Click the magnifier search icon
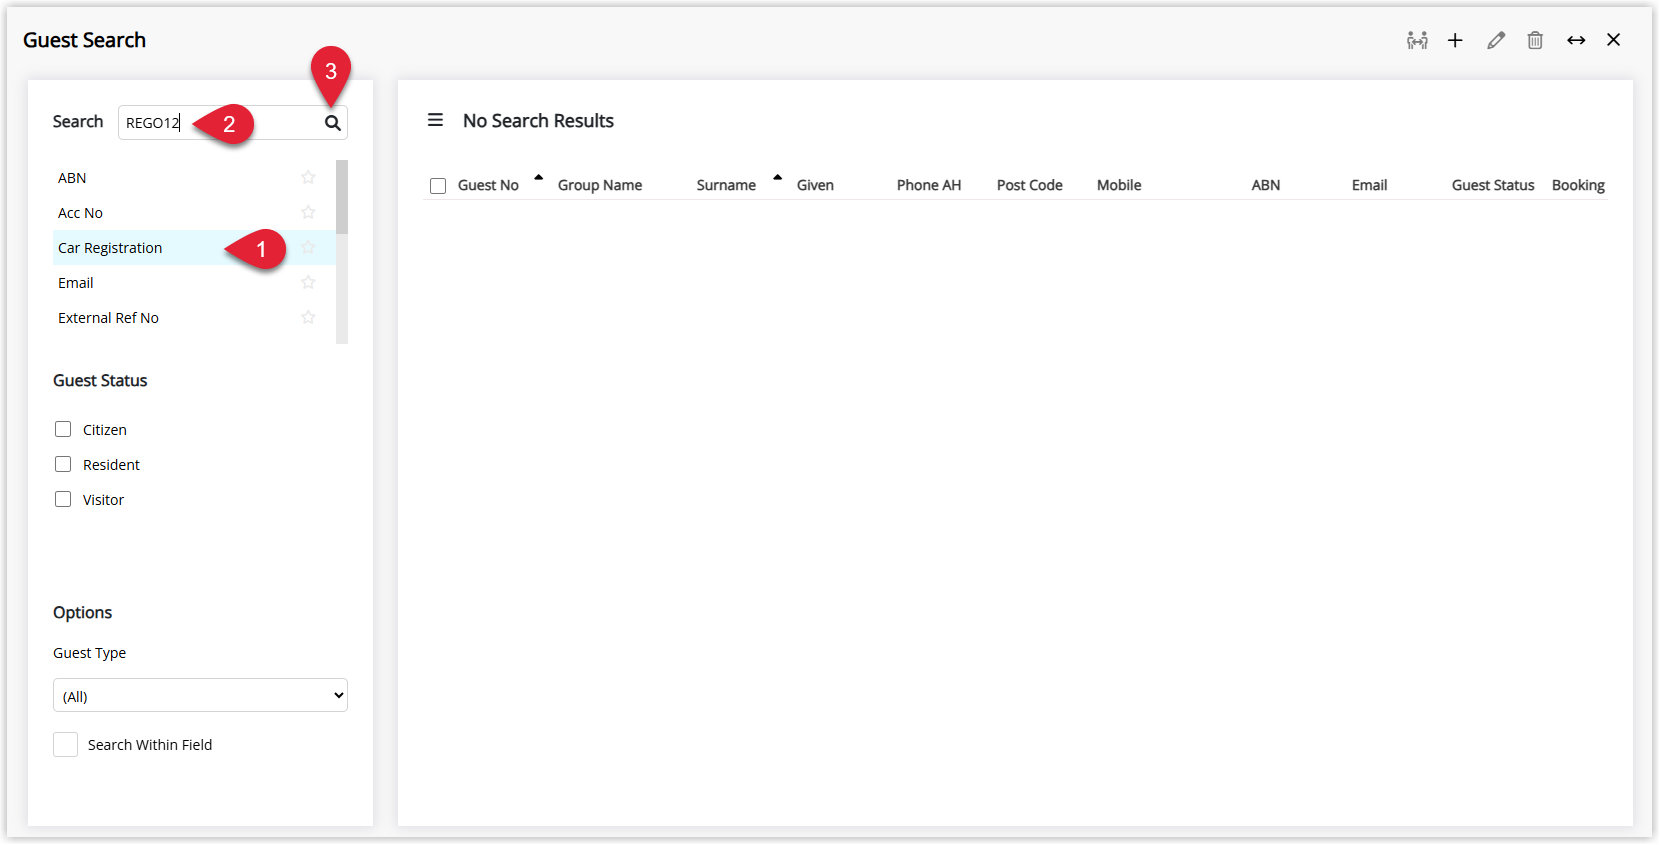 point(333,123)
